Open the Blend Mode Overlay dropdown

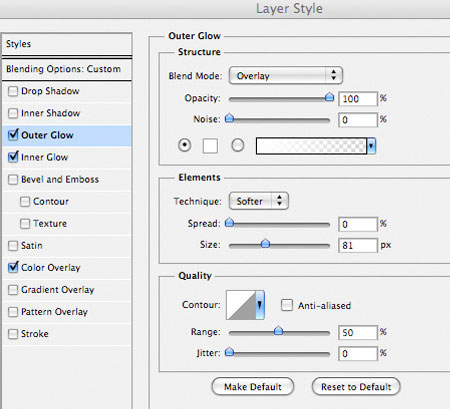pos(286,76)
